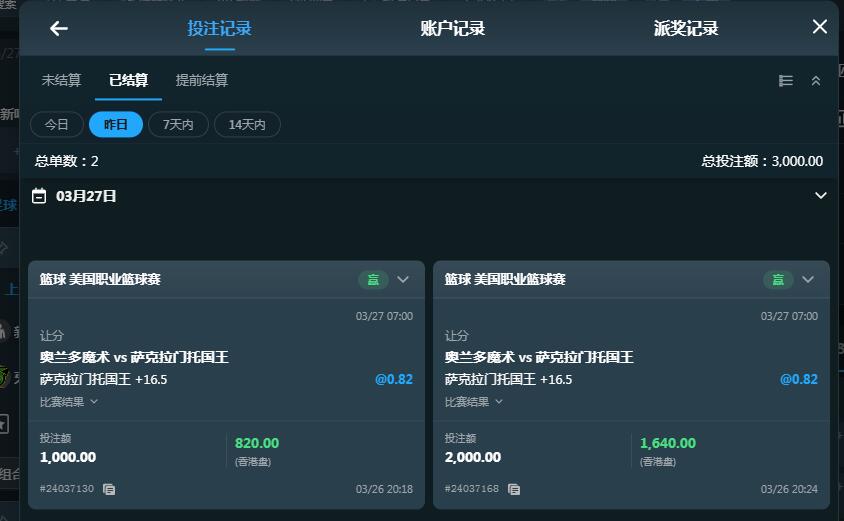Copy bet order number #24037130

109,489
